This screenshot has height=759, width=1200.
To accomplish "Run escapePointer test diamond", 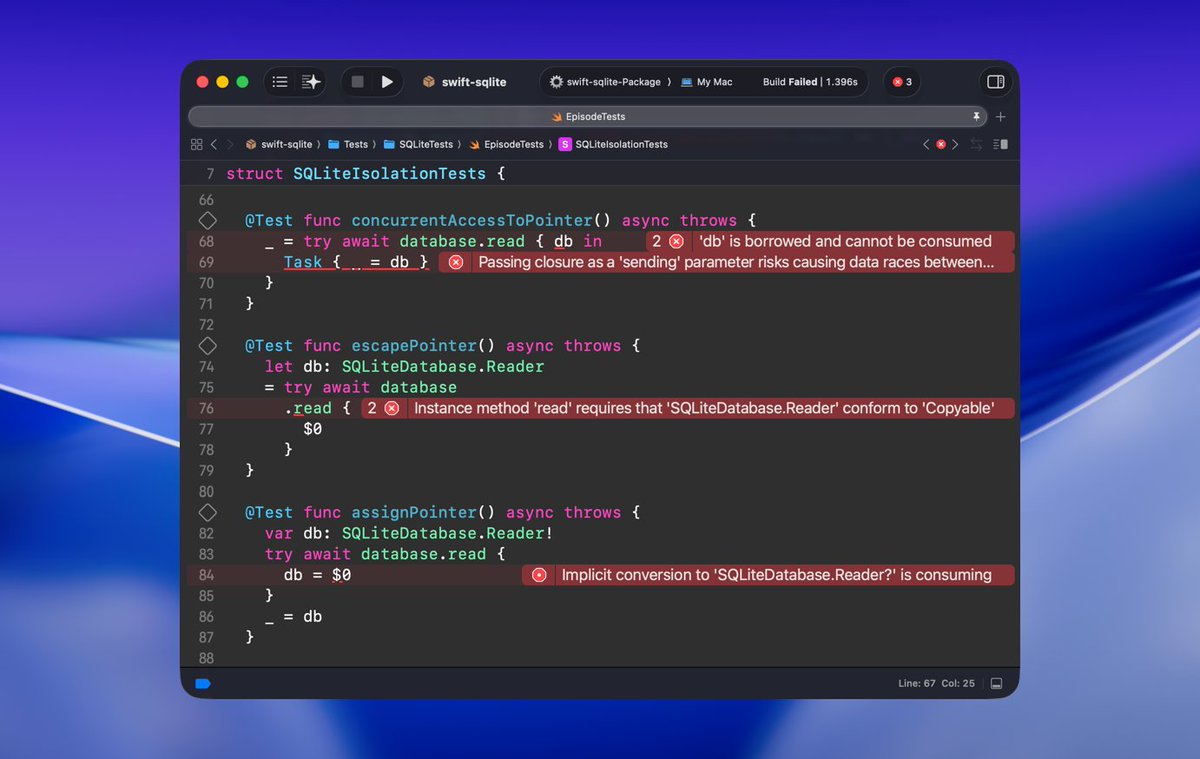I will (x=207, y=345).
